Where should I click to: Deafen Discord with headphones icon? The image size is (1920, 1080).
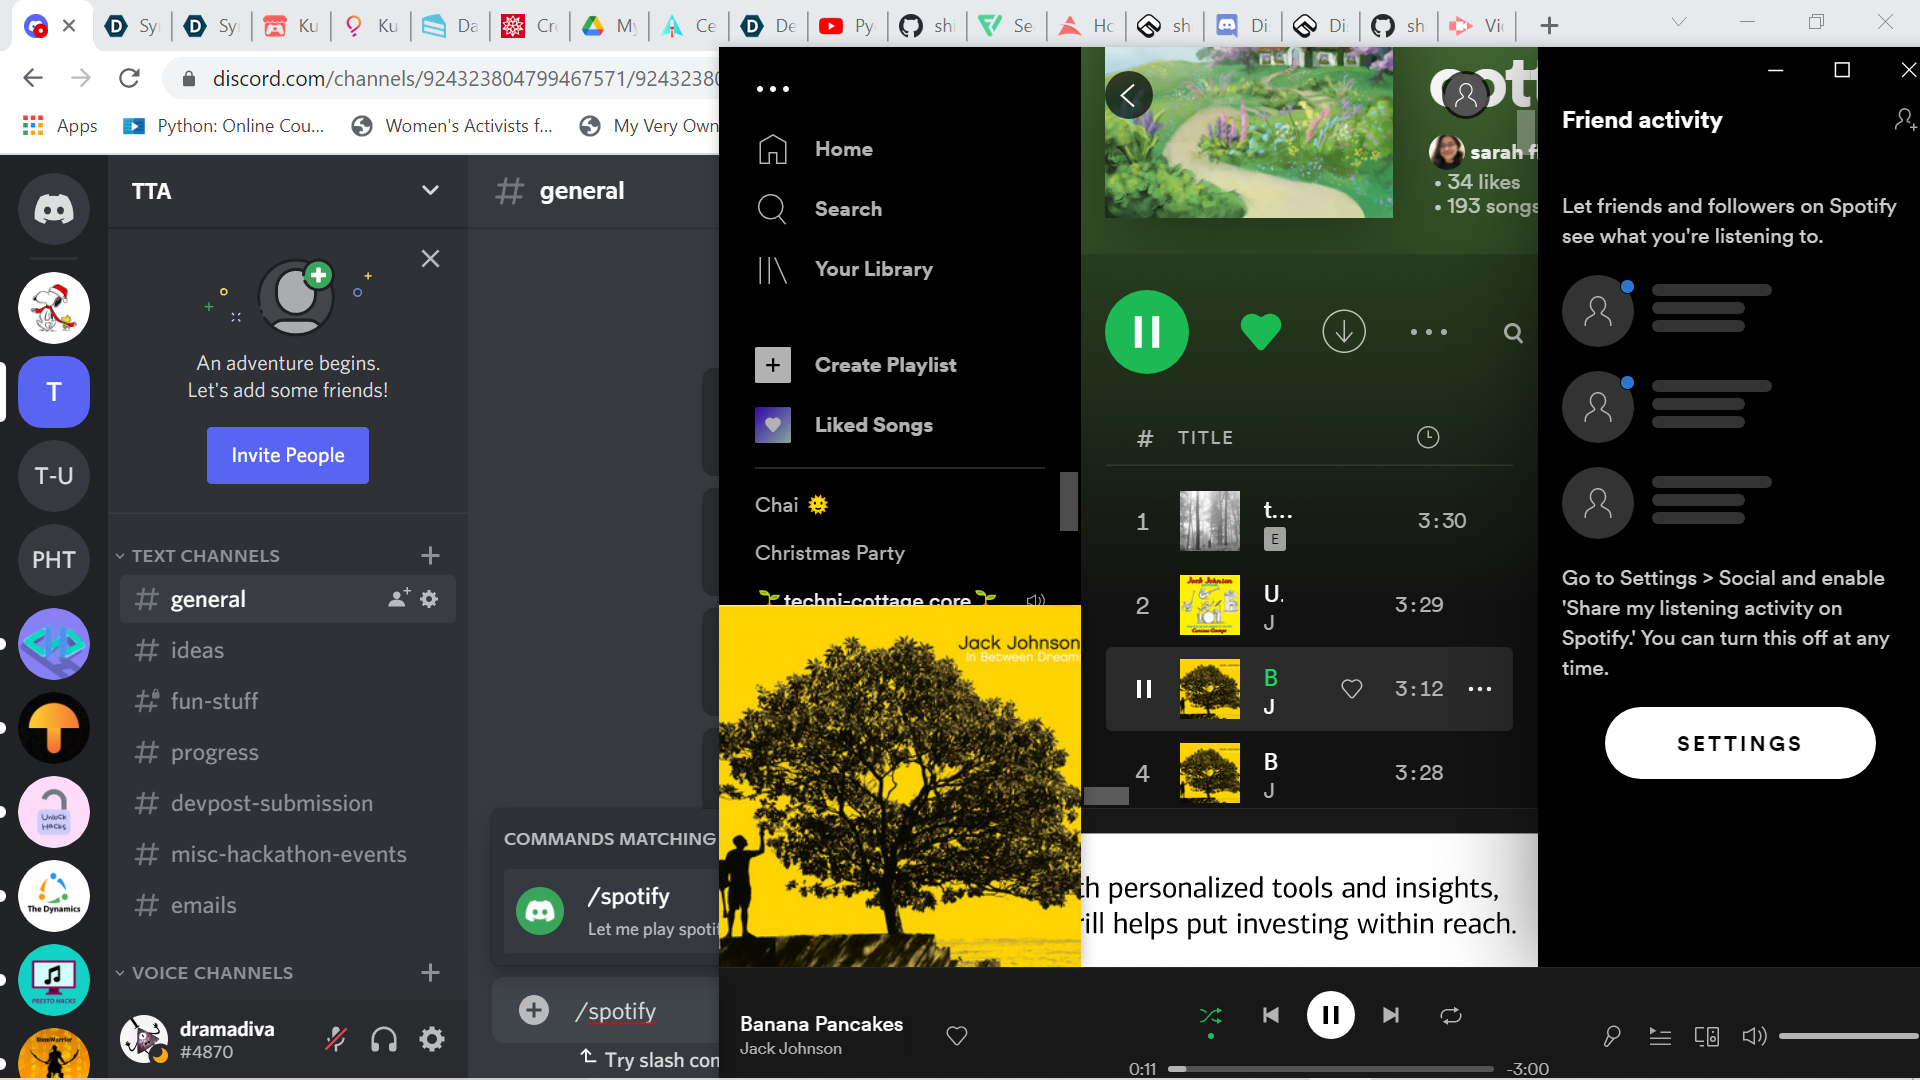(384, 1040)
